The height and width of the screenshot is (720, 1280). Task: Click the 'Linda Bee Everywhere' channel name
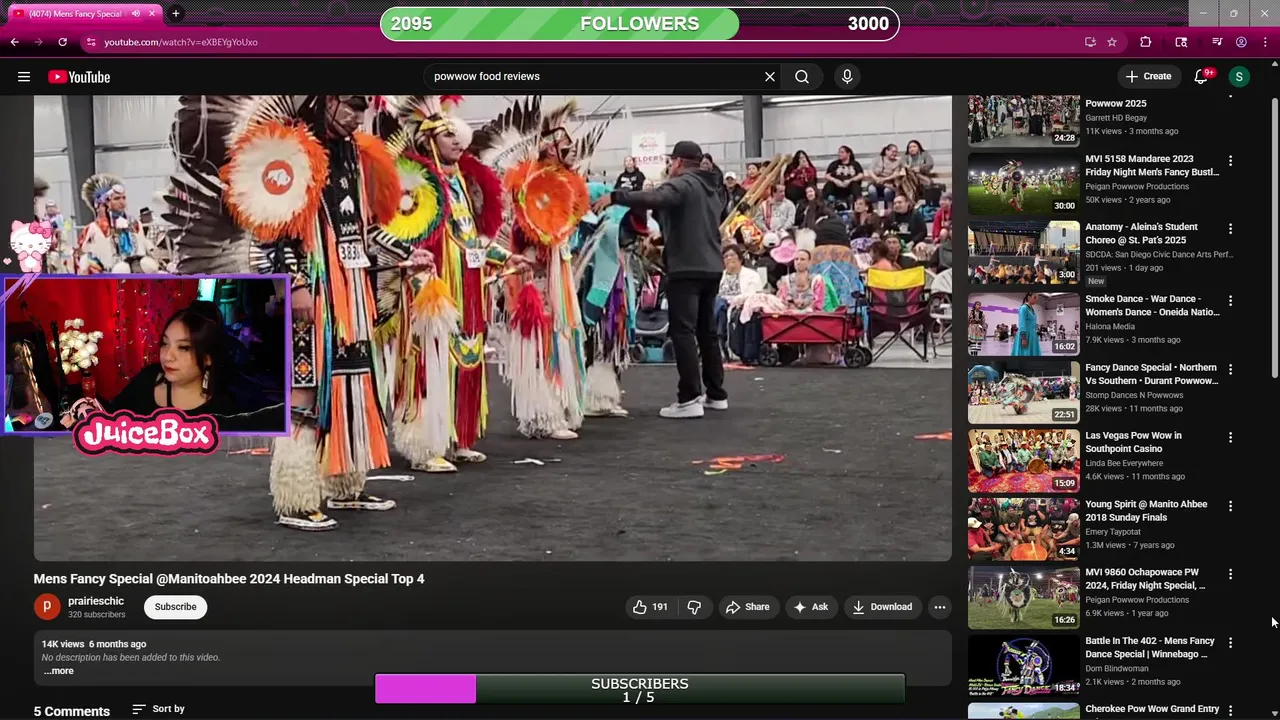coord(1124,463)
